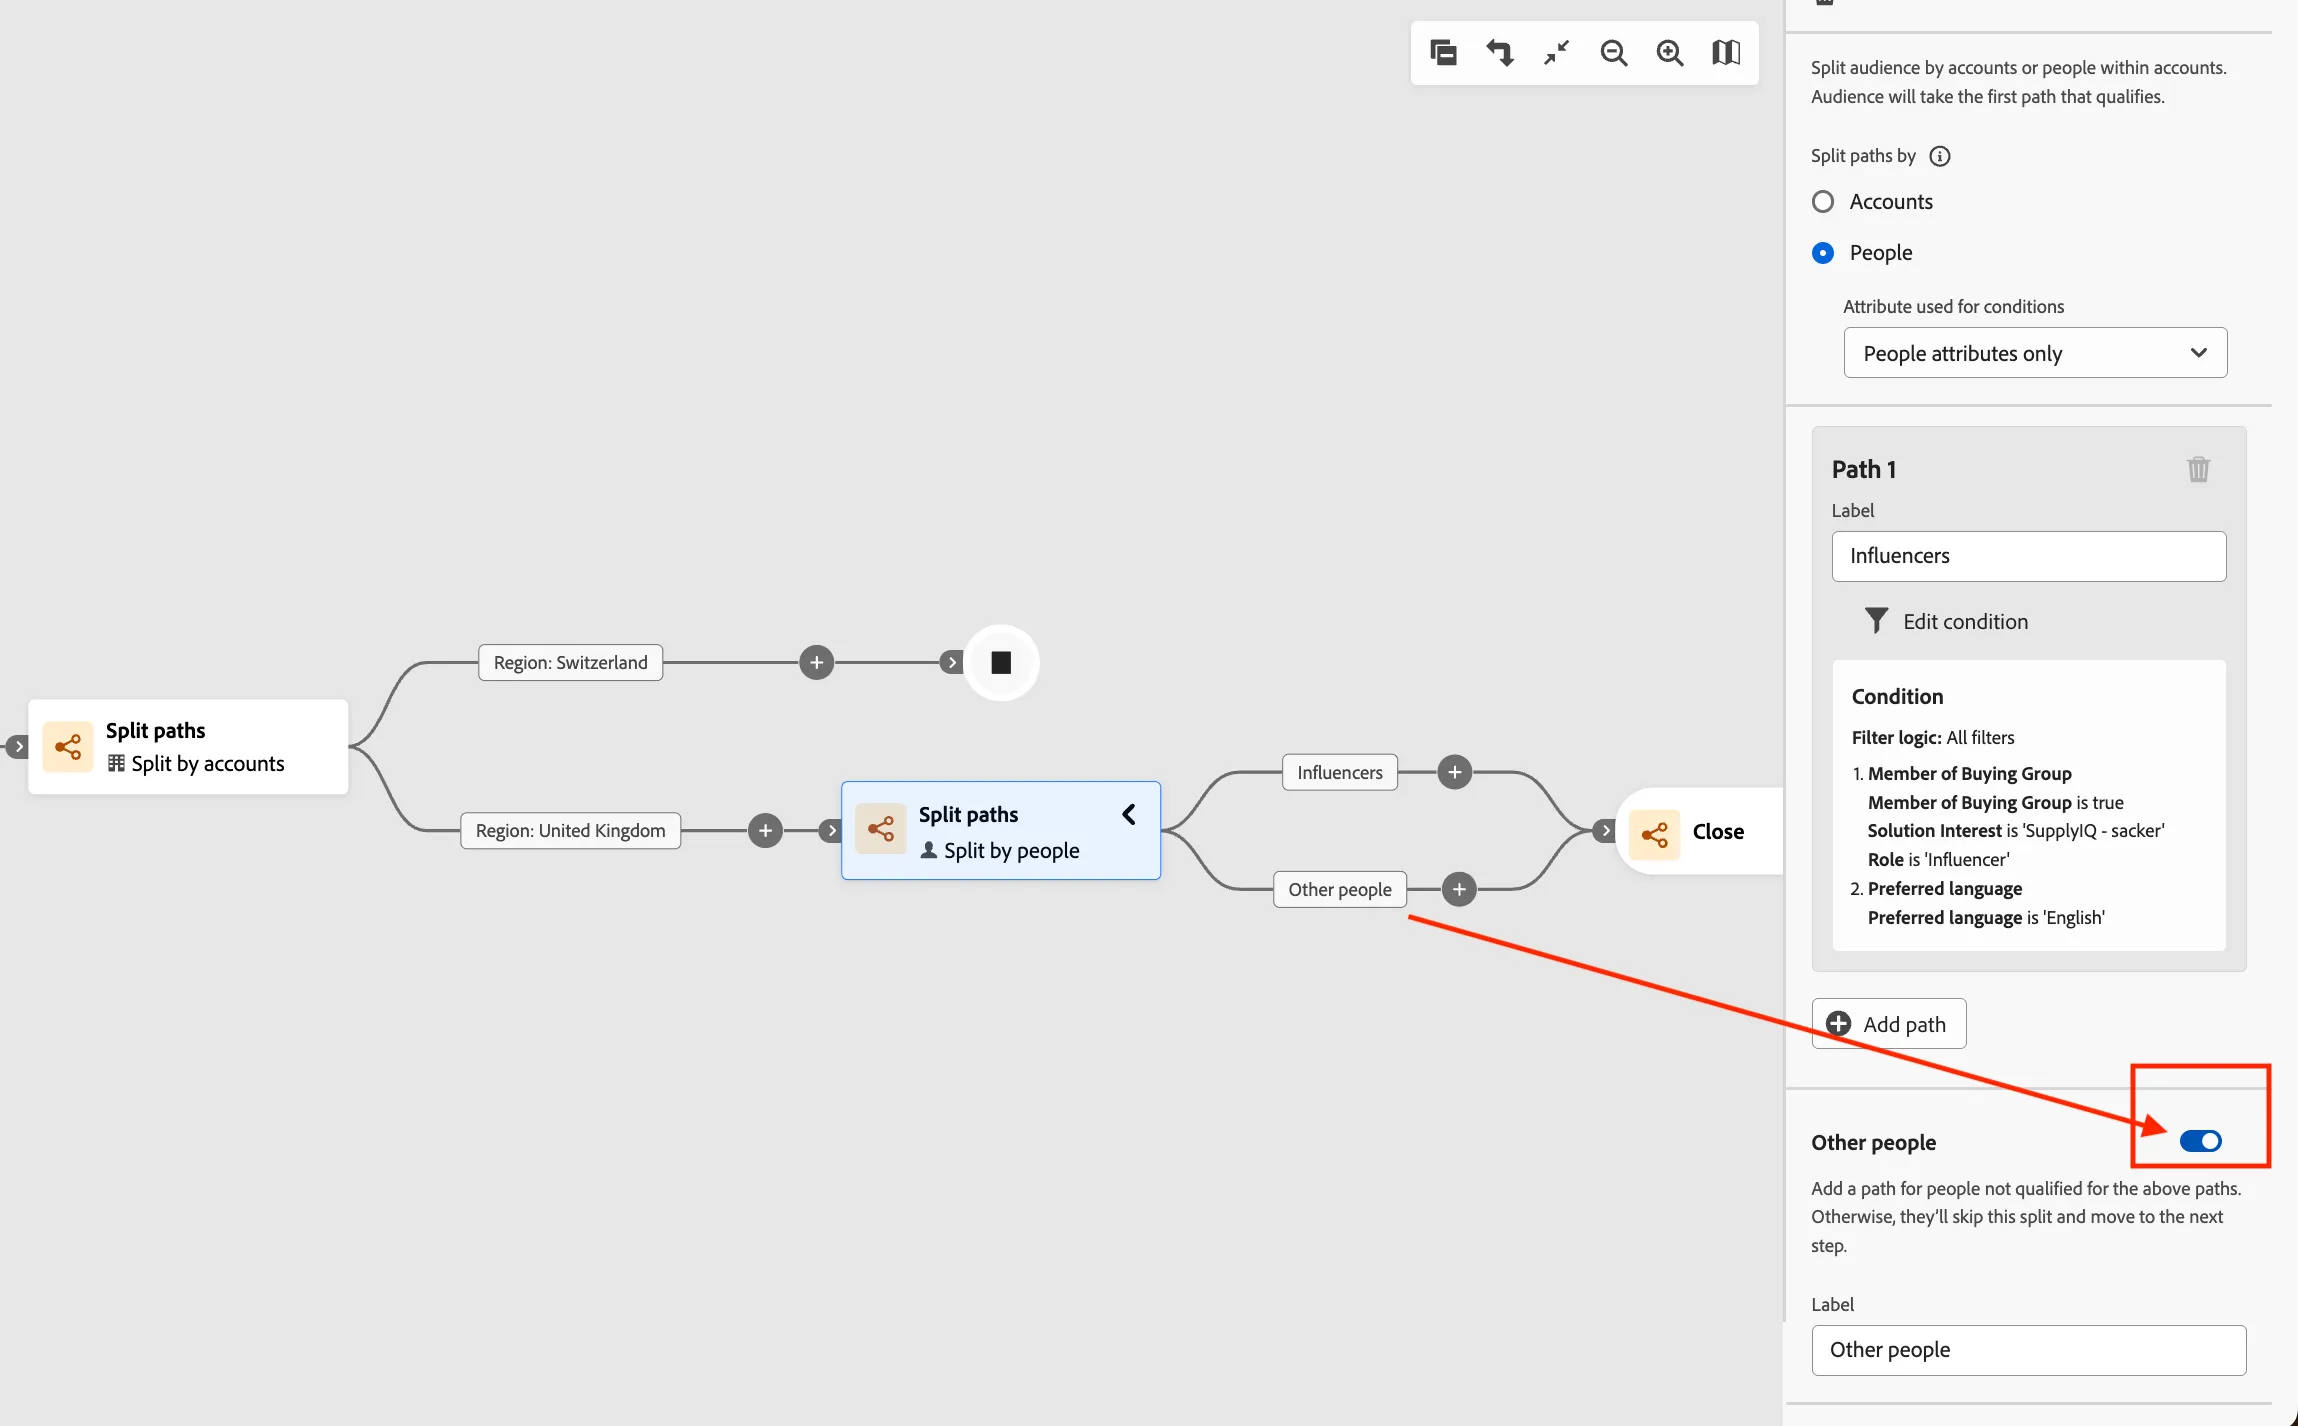
Task: Add node after Region: Switzerland path
Action: tap(816, 662)
